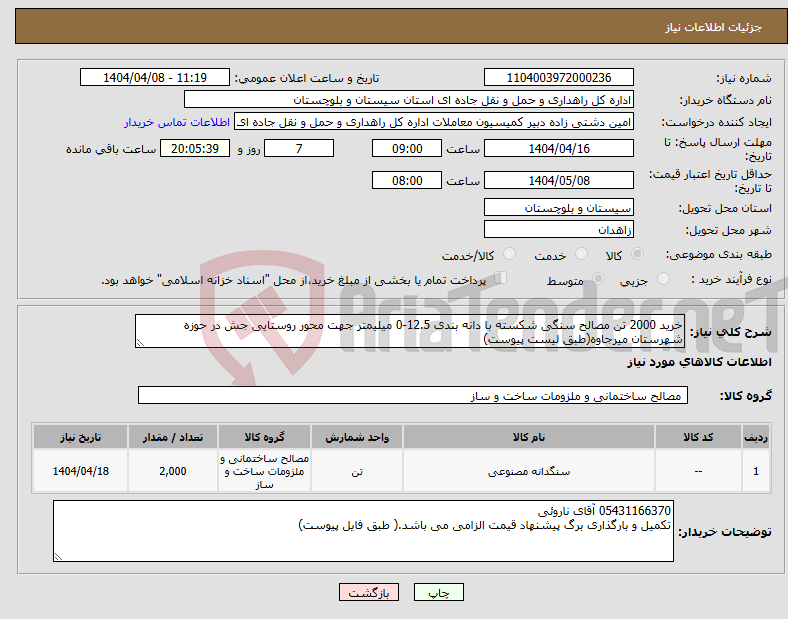Select the جزیی purchase type radio
788x619 pixels.
[663, 278]
